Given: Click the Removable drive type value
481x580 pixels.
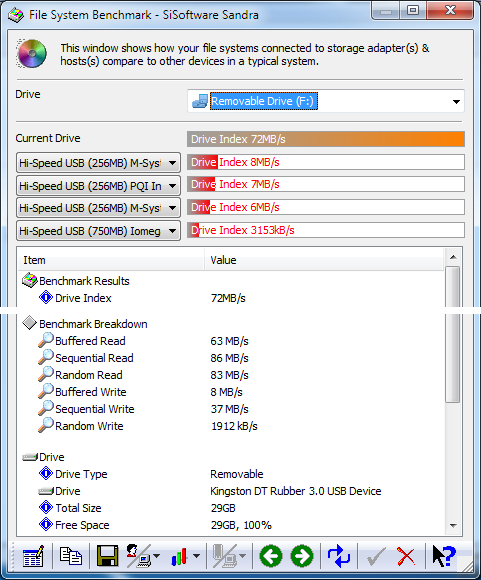Looking at the screenshot, I should (237, 474).
